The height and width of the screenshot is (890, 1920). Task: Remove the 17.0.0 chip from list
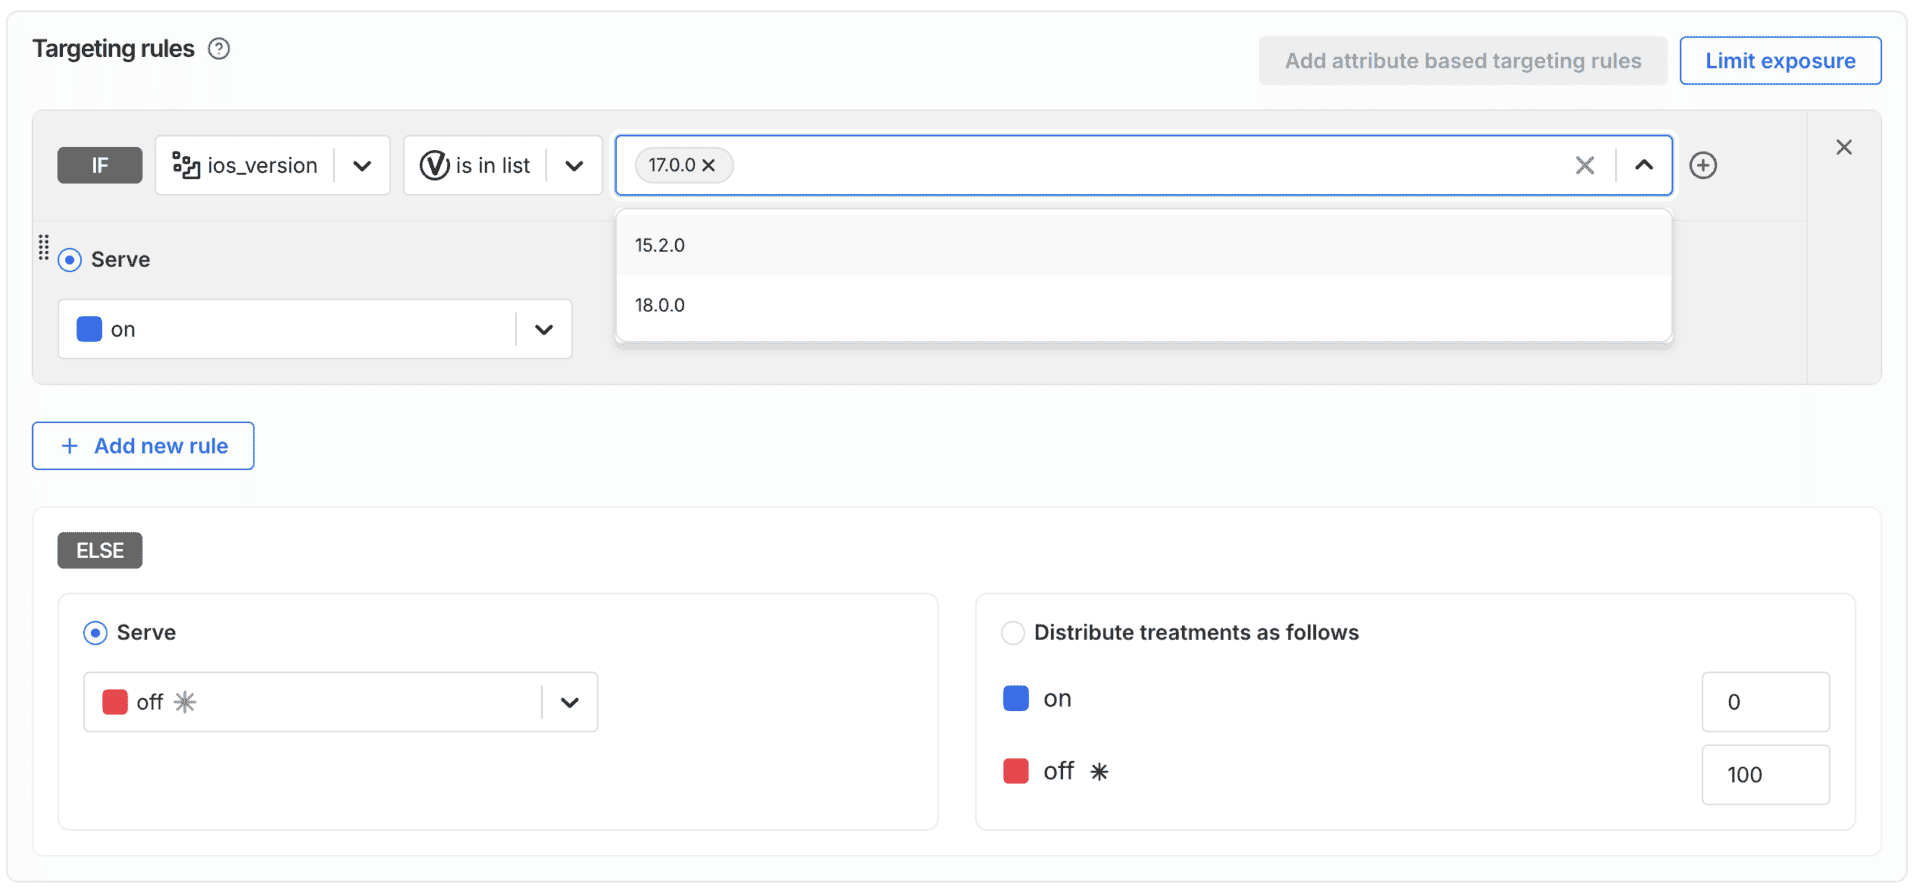click(x=709, y=165)
